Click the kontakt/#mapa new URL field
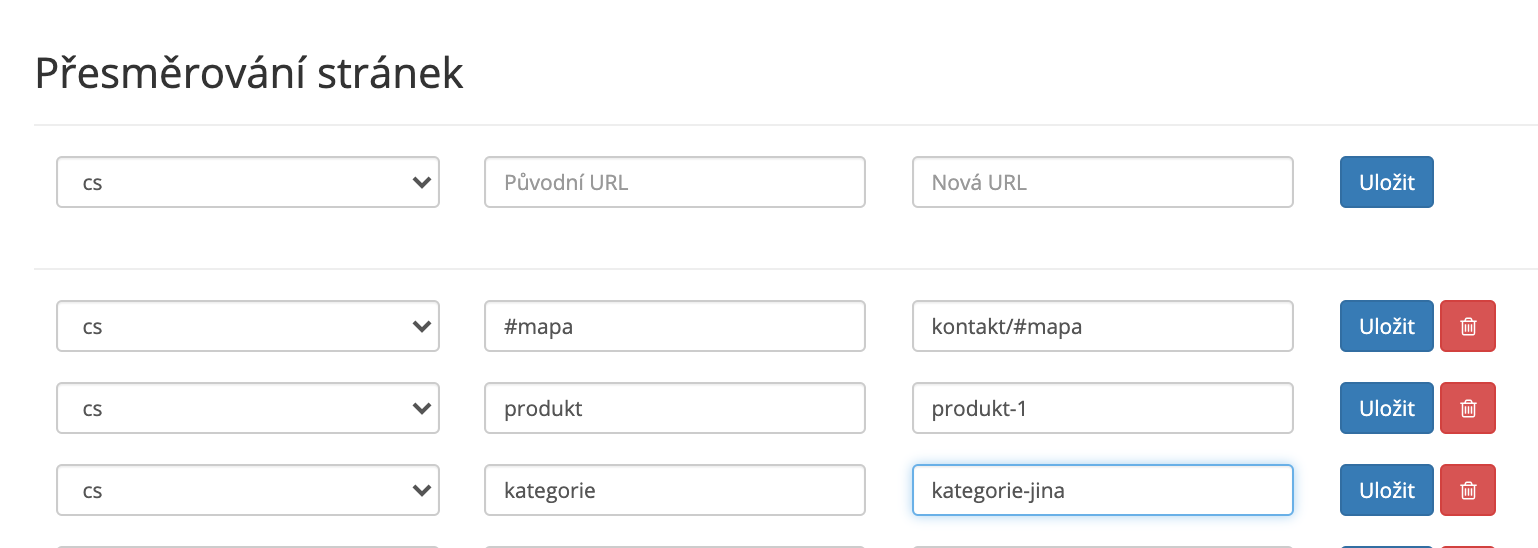1538x548 pixels. point(1103,326)
